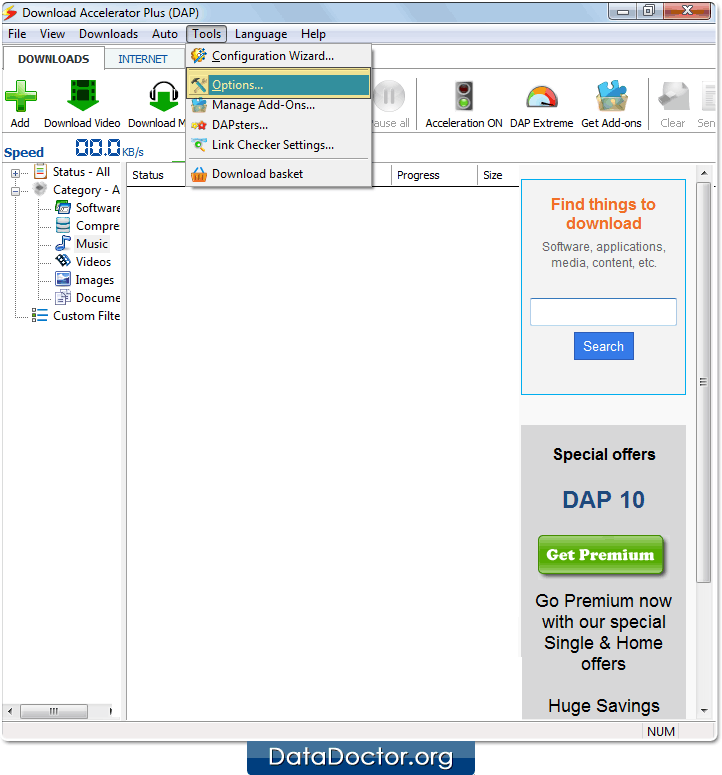Click the side panel vertical scrollbar thumb

(x=703, y=382)
